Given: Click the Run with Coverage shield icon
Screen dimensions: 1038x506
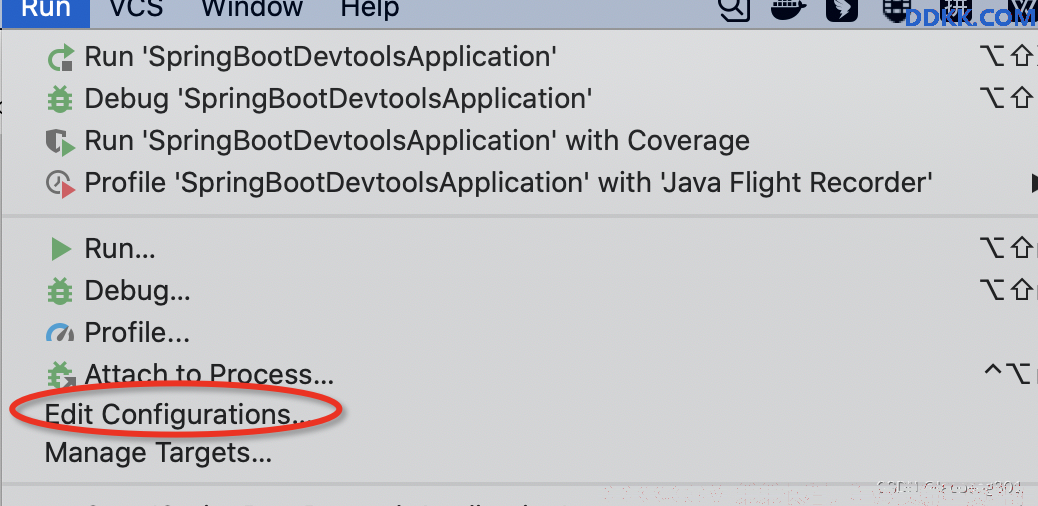Looking at the screenshot, I should [x=60, y=142].
